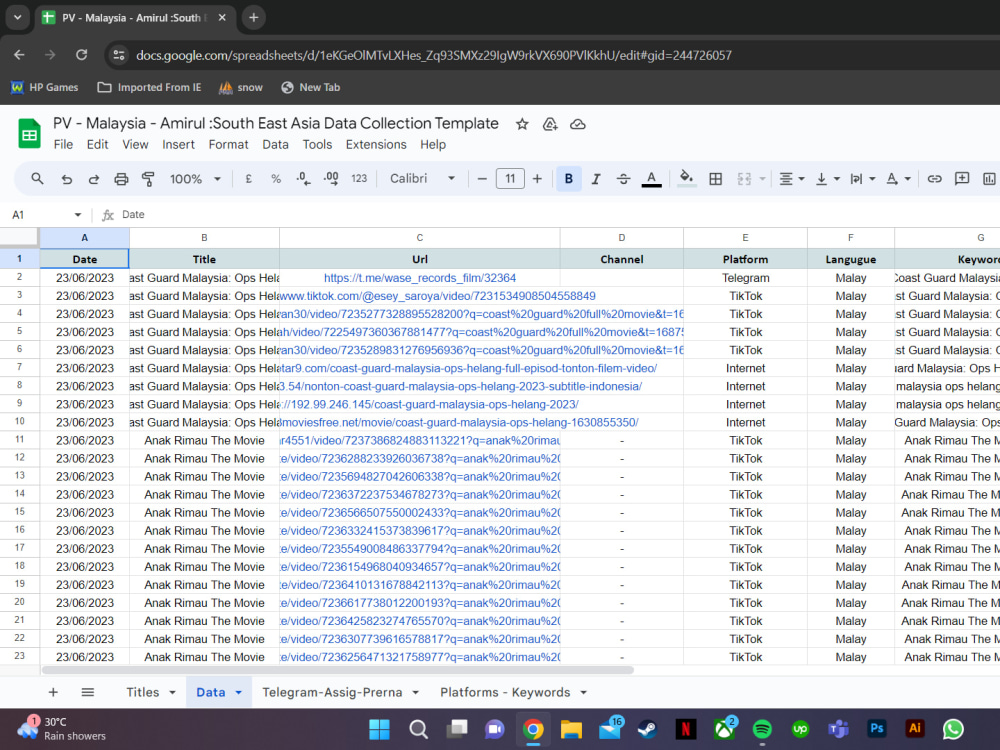Open text wrapping dropdown
Viewport: 1000px width, 750px height.
pyautogui.click(x=862, y=179)
